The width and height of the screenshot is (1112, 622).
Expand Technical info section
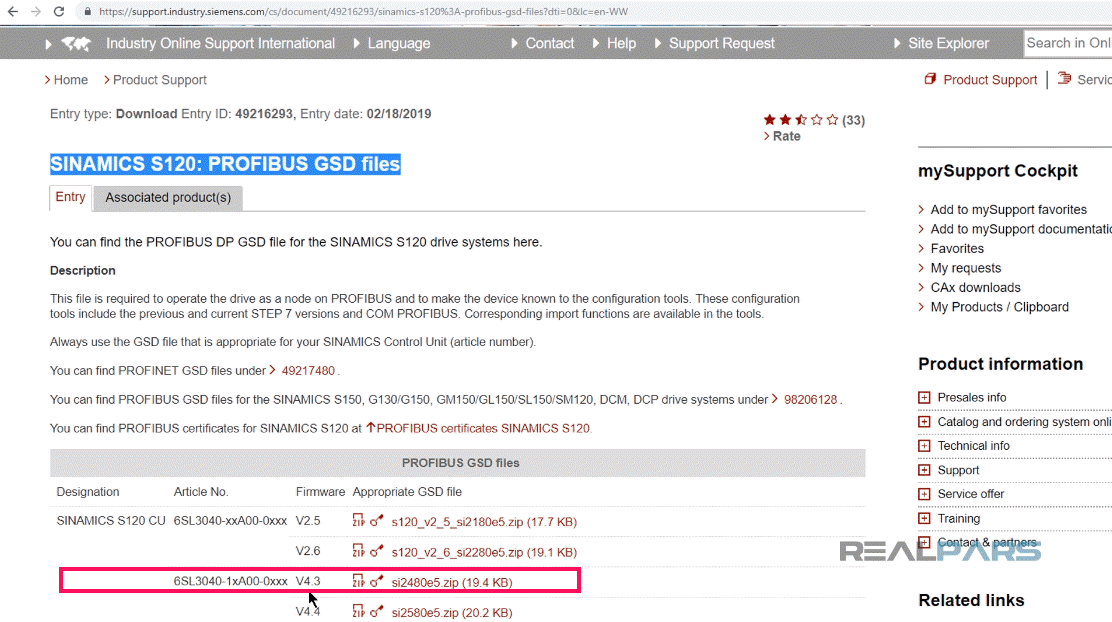[x=924, y=446]
